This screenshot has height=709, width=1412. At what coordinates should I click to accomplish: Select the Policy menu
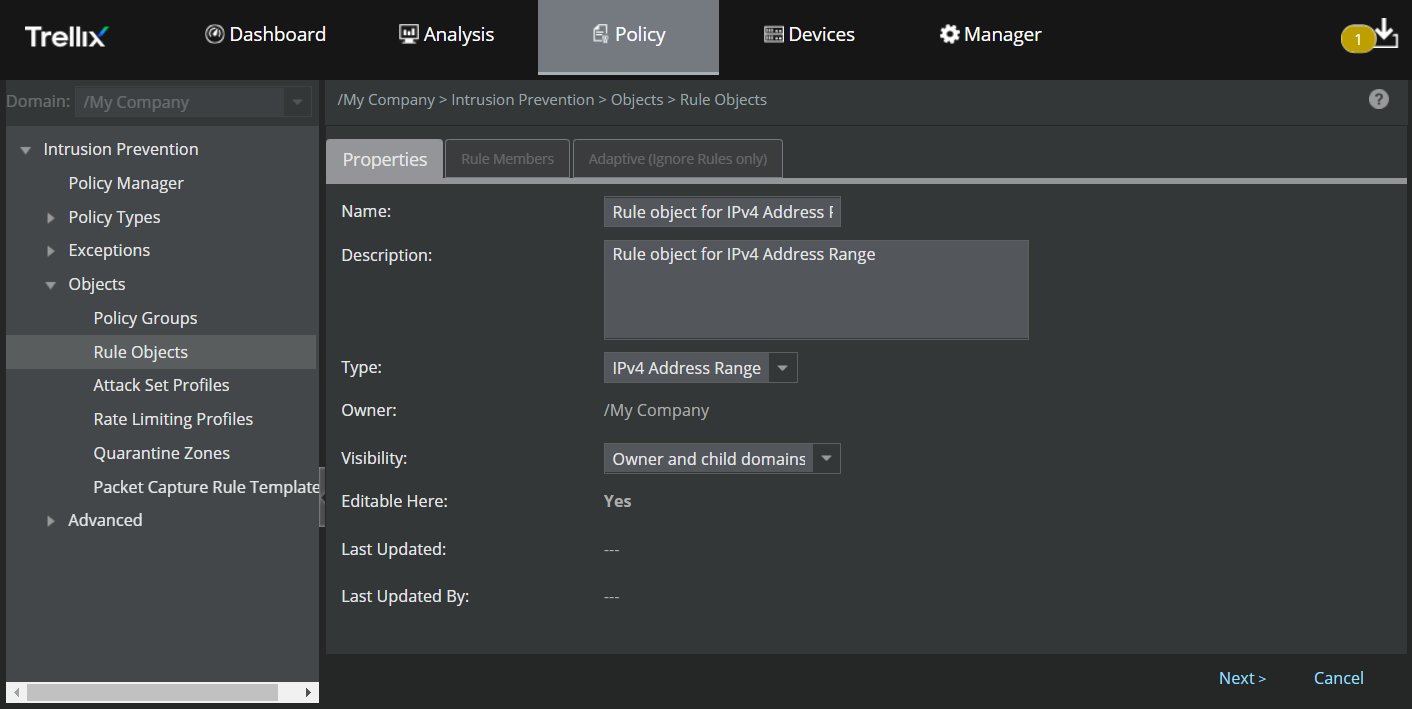click(628, 36)
